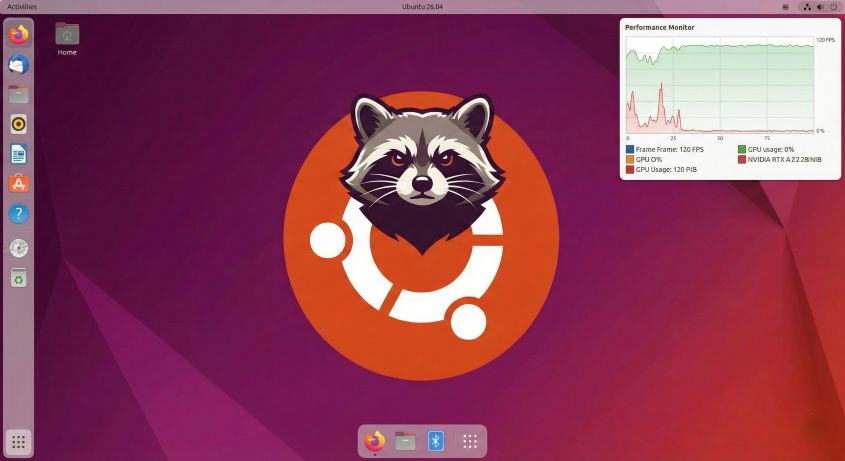Open Bluetooth icon in bottom dock
This screenshot has height=461, width=845.
tap(436, 442)
